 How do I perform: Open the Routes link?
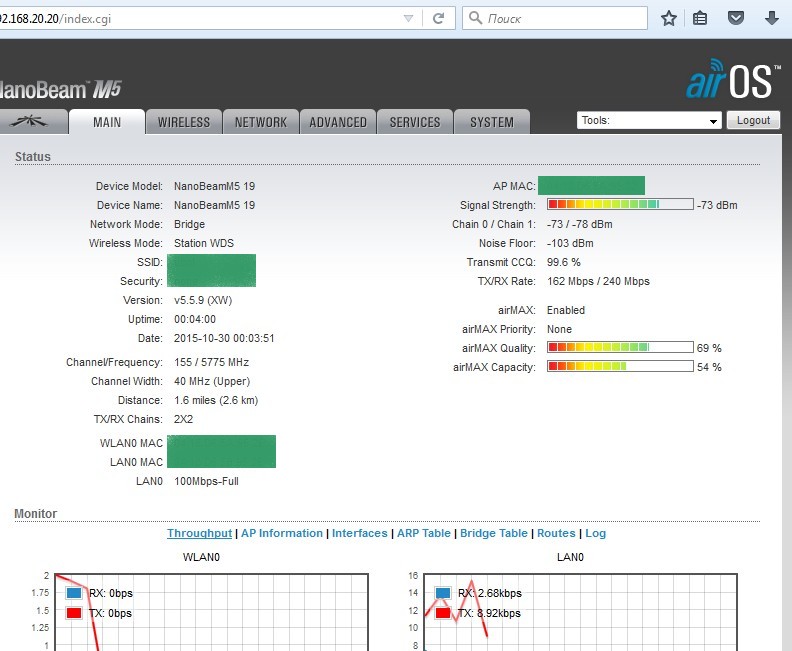(x=556, y=533)
